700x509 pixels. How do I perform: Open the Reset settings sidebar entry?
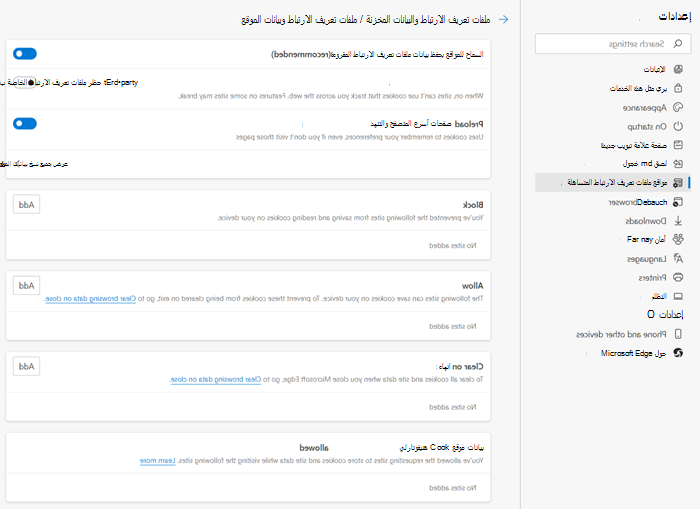665,314
